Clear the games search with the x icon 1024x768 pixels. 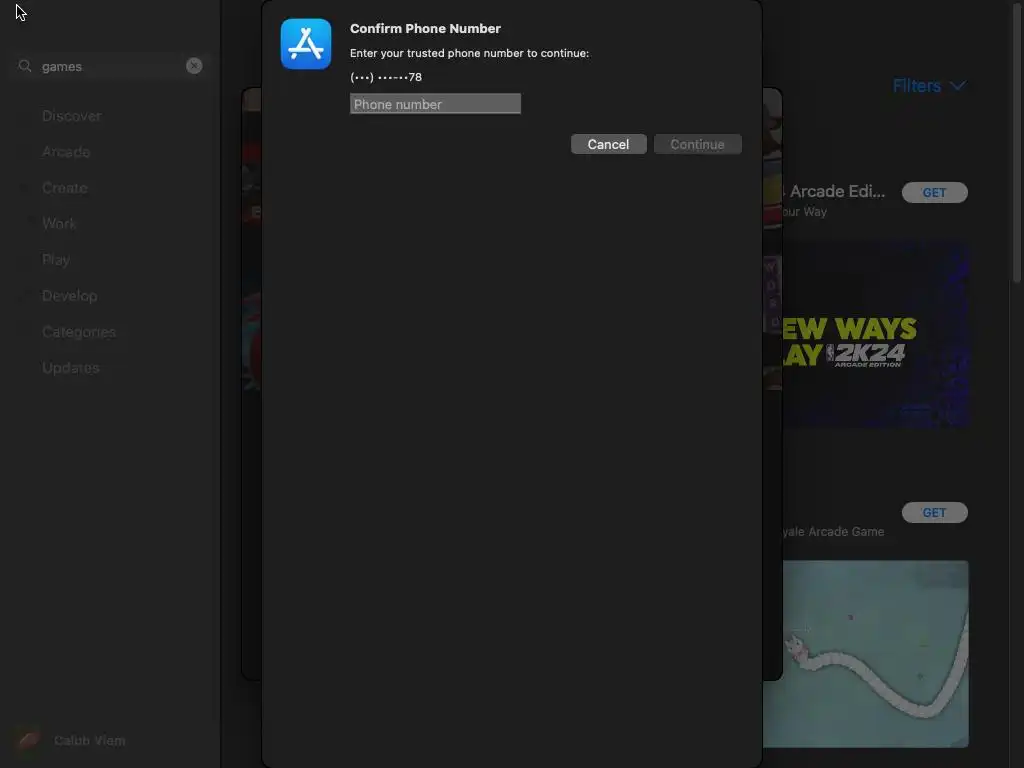coord(194,66)
